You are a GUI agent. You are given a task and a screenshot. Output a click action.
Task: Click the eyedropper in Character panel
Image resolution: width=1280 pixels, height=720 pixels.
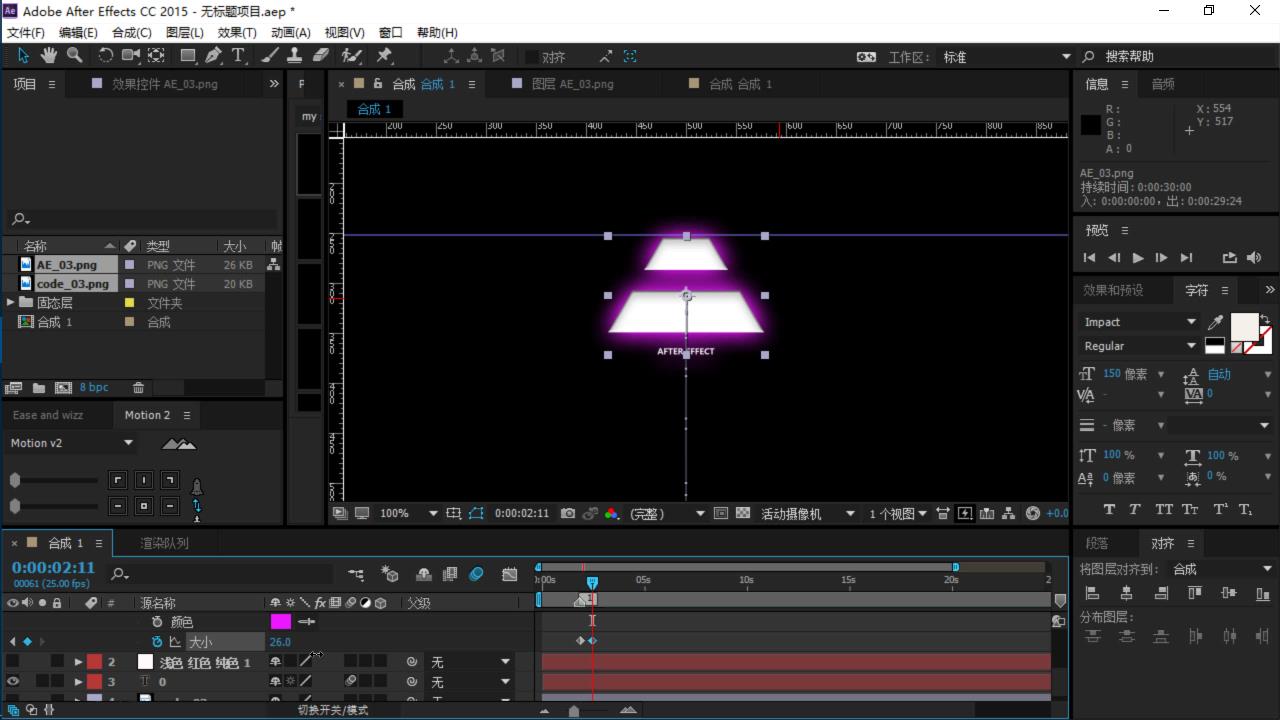click(x=1216, y=322)
